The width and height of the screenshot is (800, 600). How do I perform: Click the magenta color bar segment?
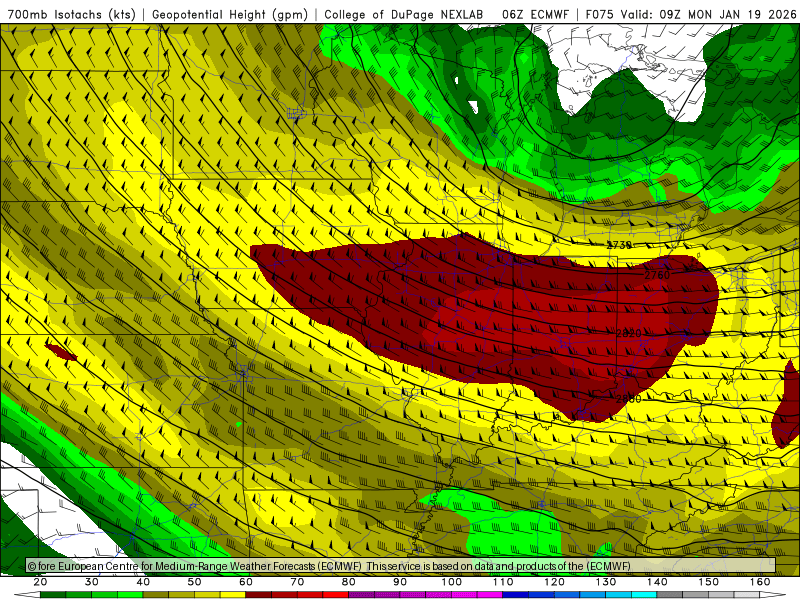click(490, 595)
